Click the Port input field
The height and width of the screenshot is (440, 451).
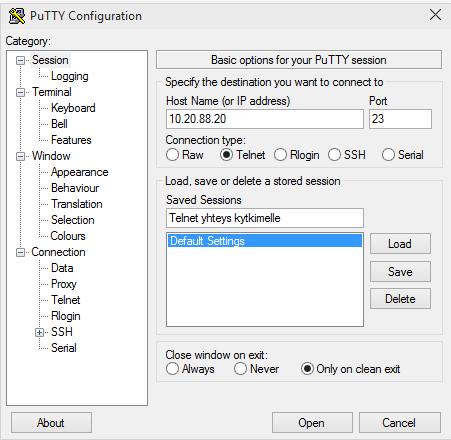[x=400, y=119]
